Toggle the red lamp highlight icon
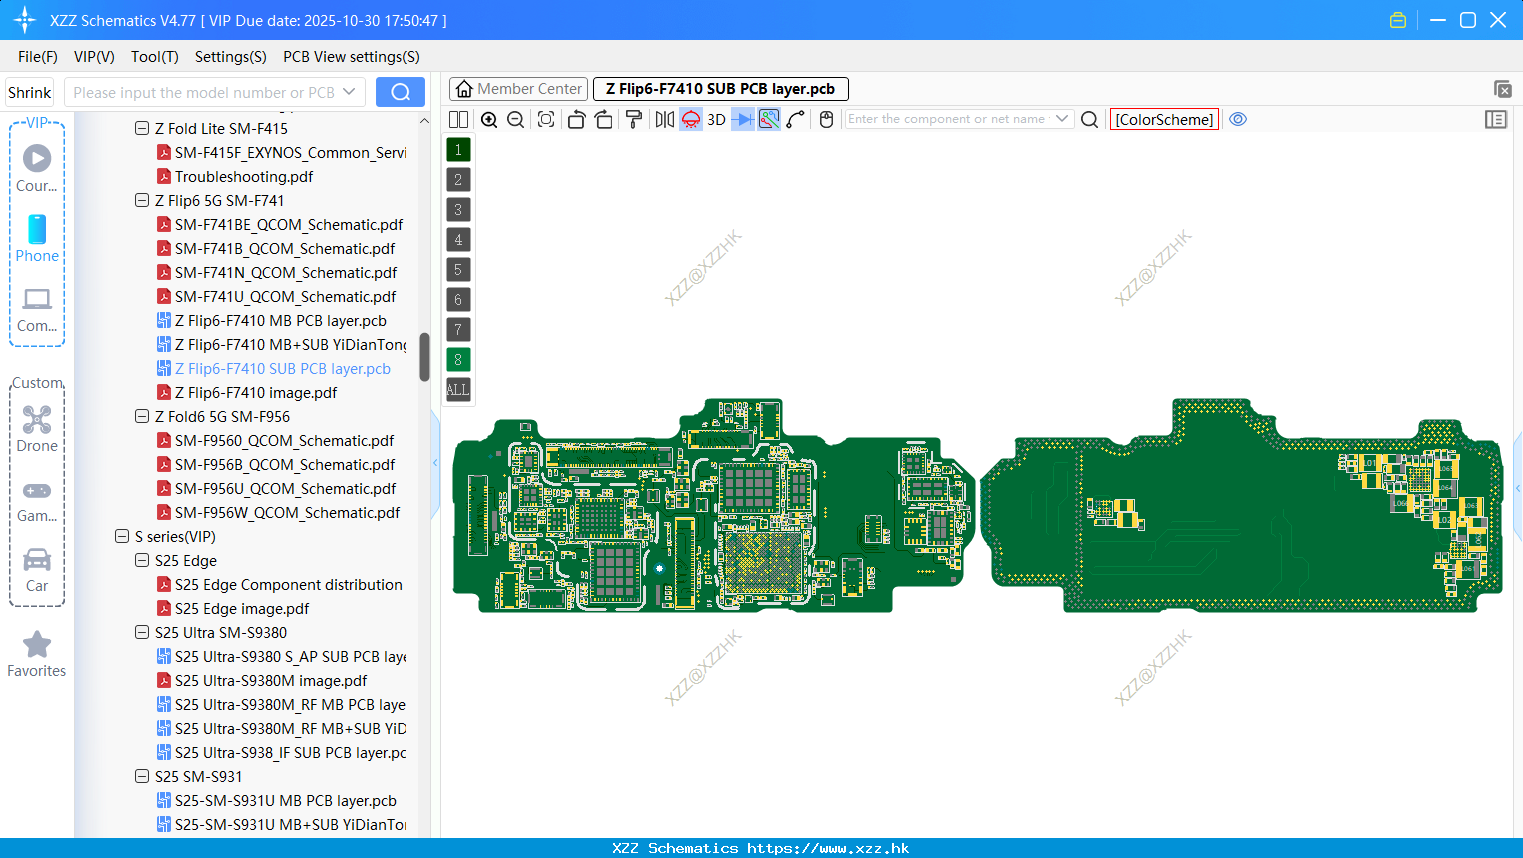1523x858 pixels. [x=691, y=119]
